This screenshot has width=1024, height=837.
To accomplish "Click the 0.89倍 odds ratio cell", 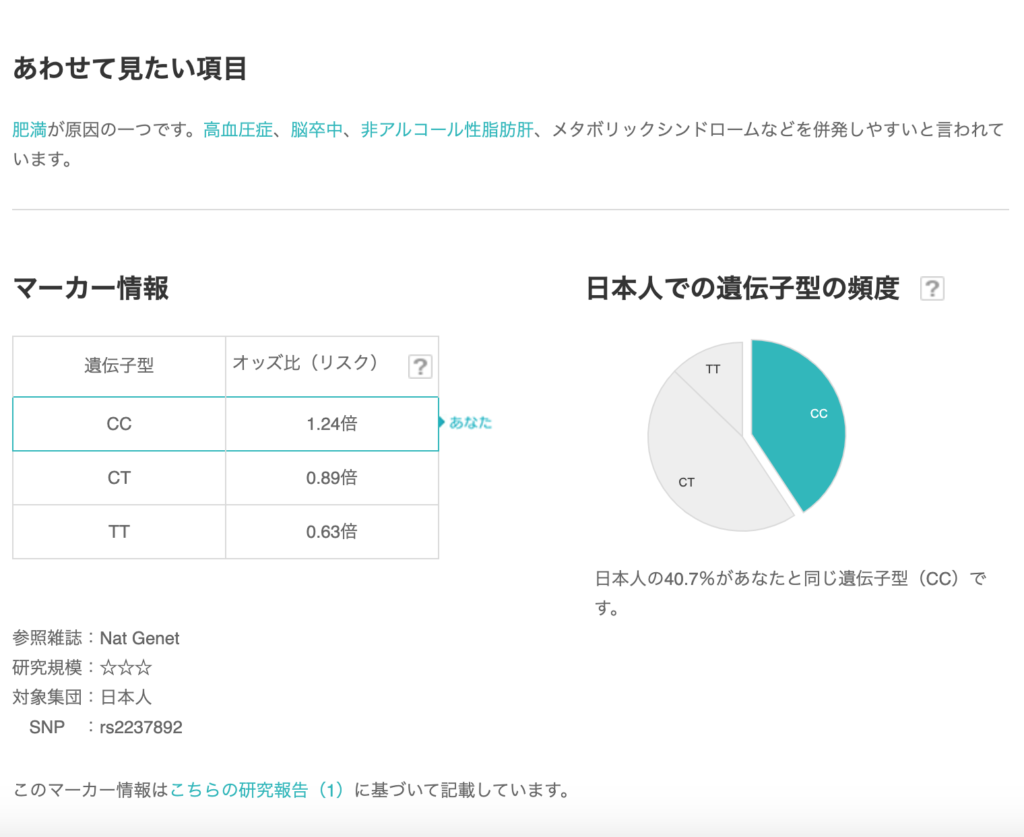I will [x=331, y=478].
